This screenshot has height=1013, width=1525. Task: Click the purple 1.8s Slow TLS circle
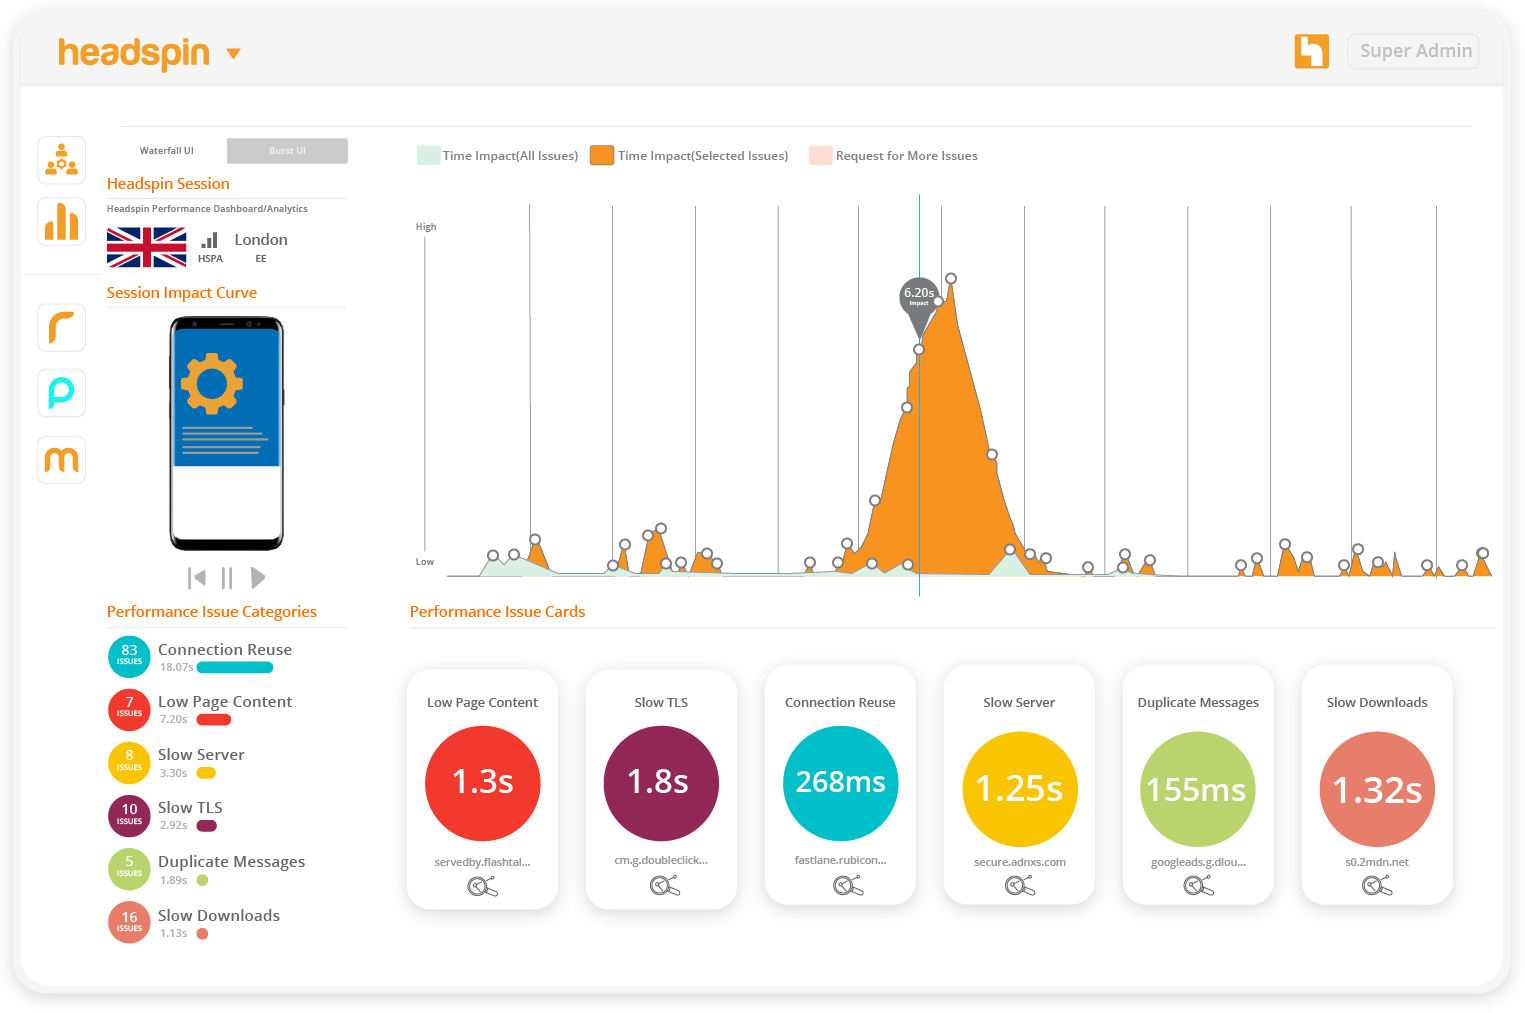[661, 783]
